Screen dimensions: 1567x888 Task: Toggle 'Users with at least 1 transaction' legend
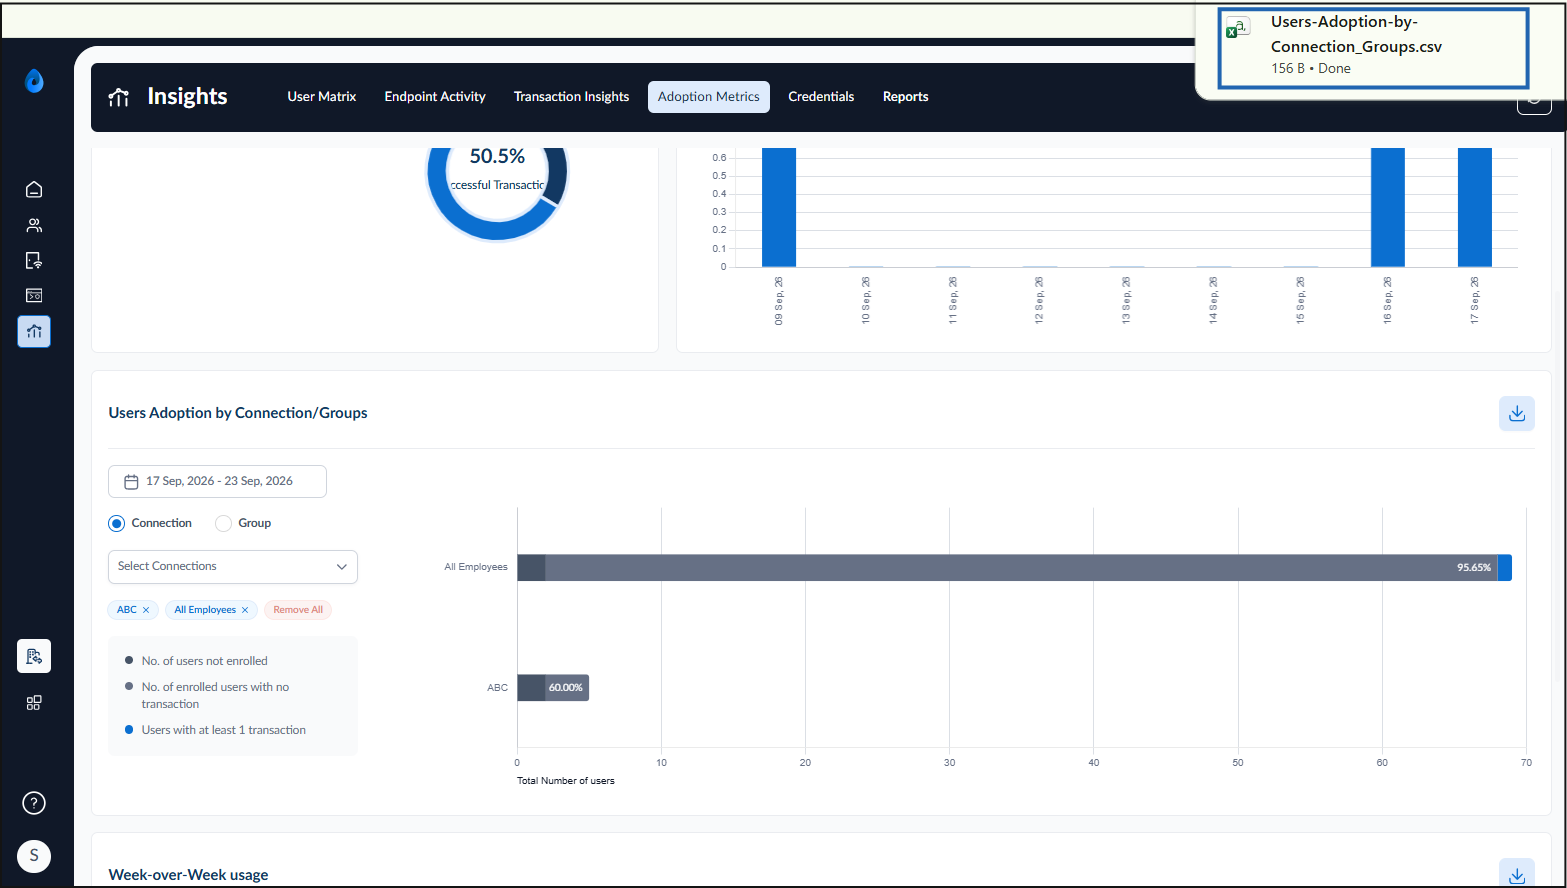tap(215, 730)
